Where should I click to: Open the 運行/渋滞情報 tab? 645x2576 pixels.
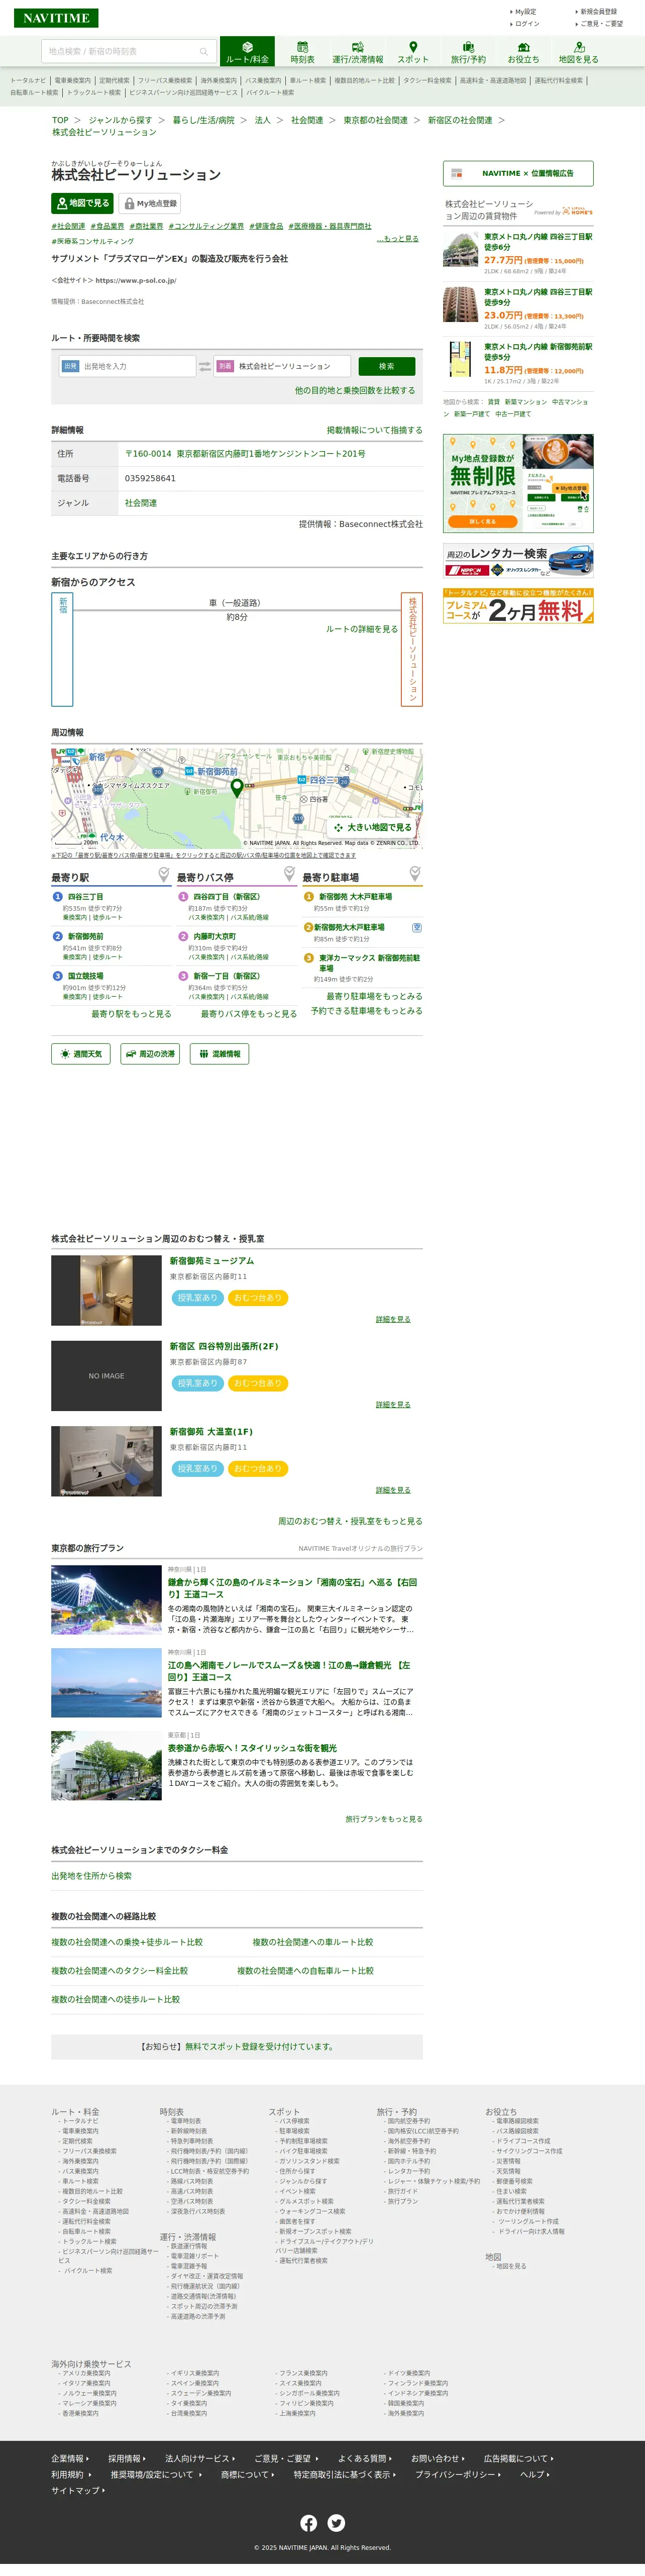[x=357, y=52]
